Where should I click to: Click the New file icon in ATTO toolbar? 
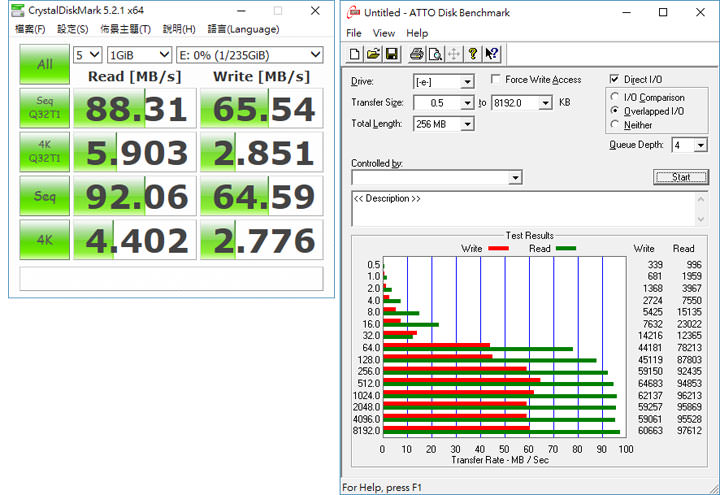tap(356, 54)
